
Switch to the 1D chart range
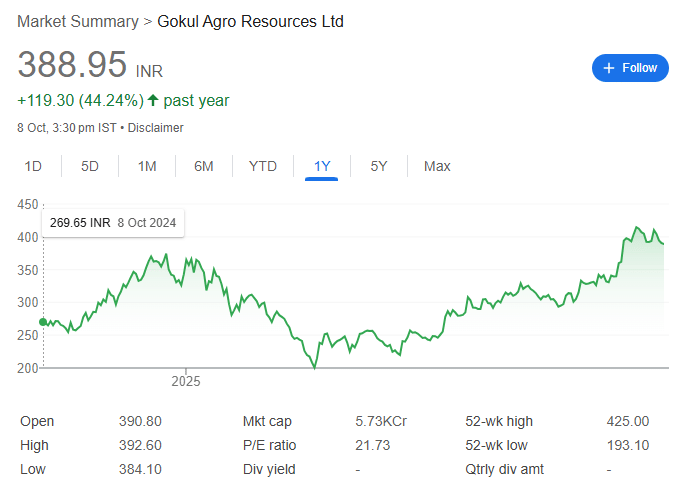33,166
